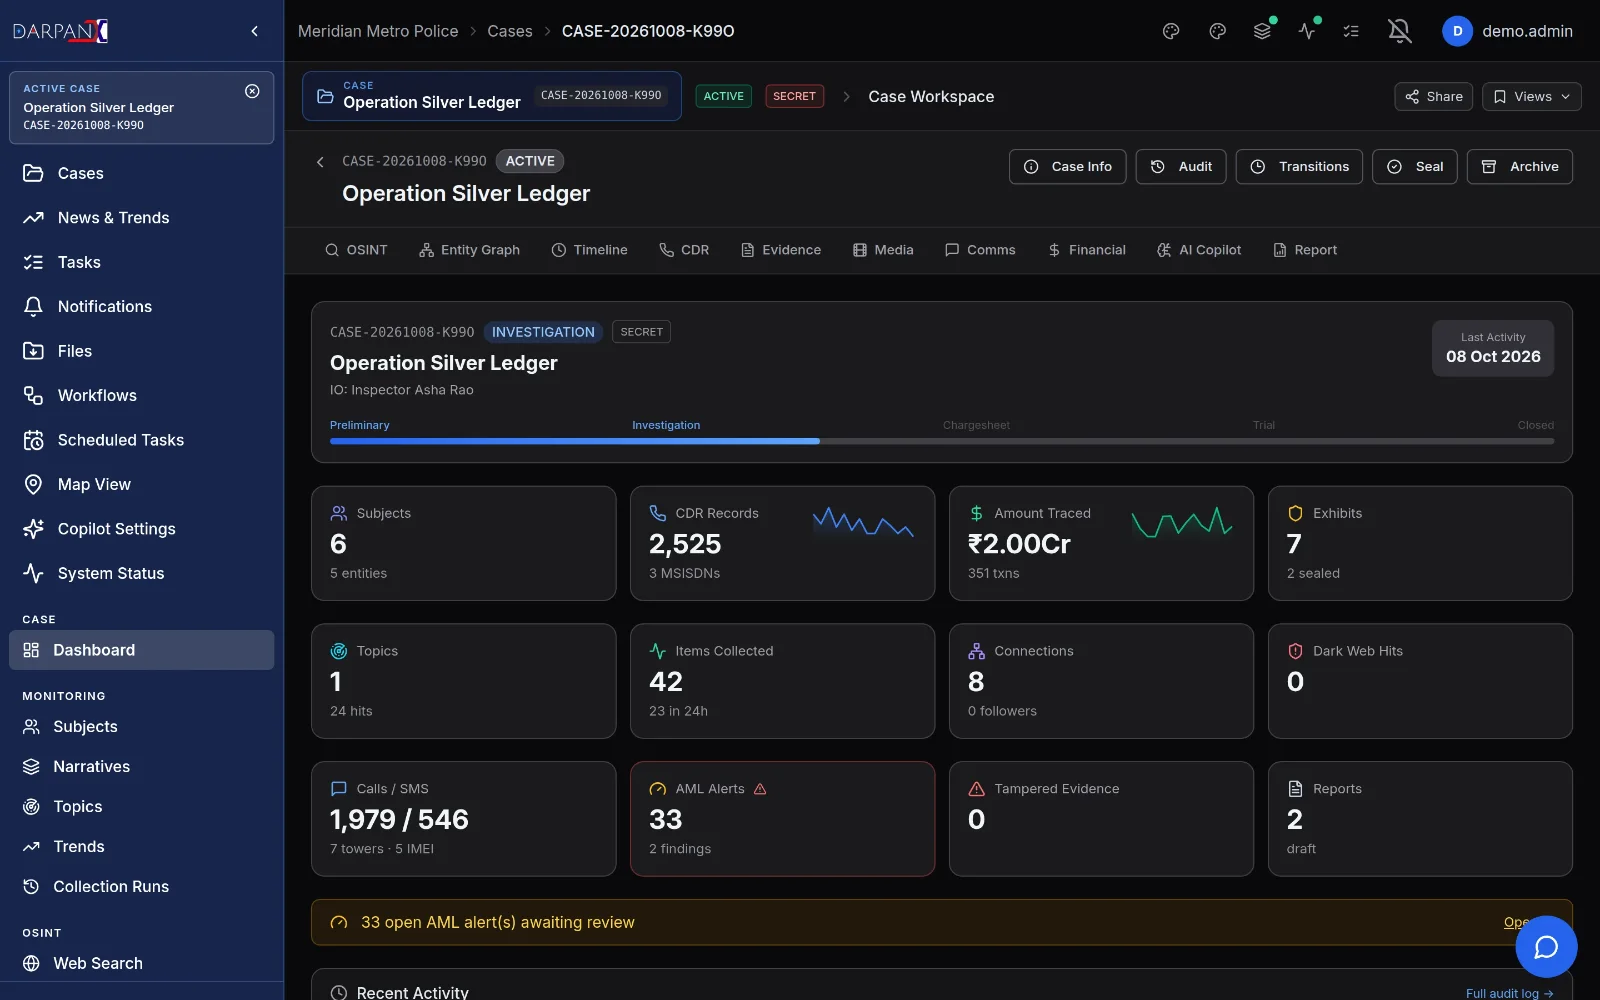1600x1000 pixels.
Task: Click the first palette icon in top bar
Action: click(x=1171, y=31)
